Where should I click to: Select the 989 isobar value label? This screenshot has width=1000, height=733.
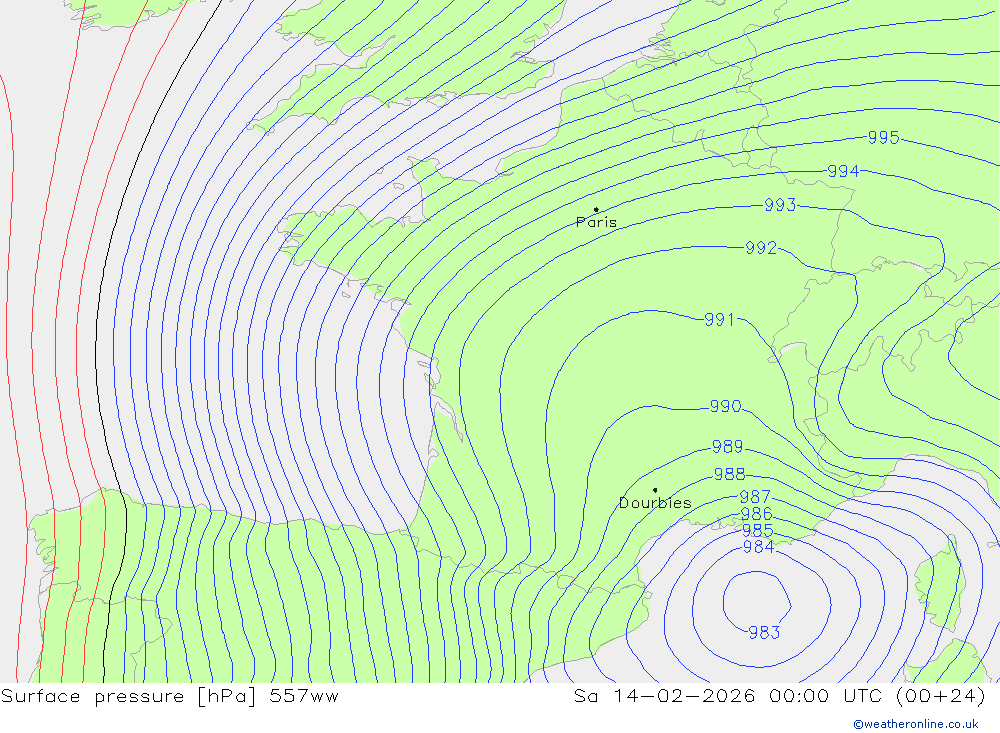click(727, 447)
